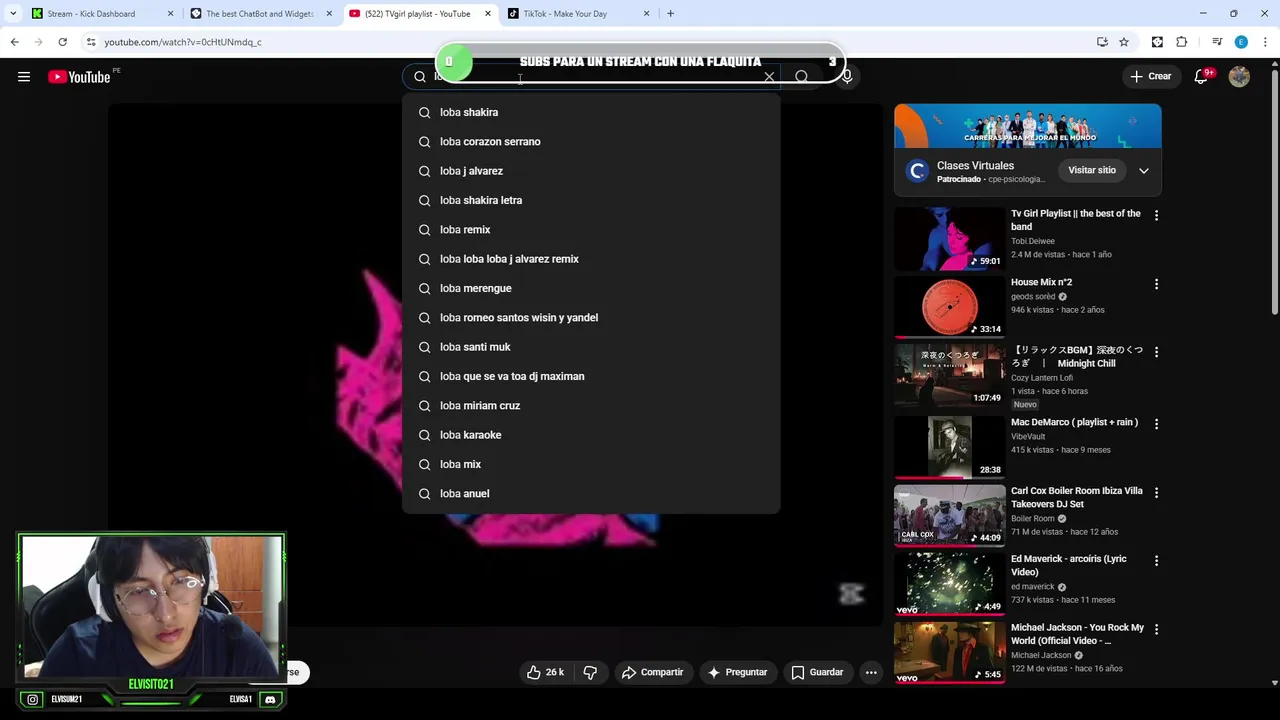This screenshot has height=720, width=1280.
Task: Open options for Ed Maverick video
Action: pyautogui.click(x=1156, y=561)
